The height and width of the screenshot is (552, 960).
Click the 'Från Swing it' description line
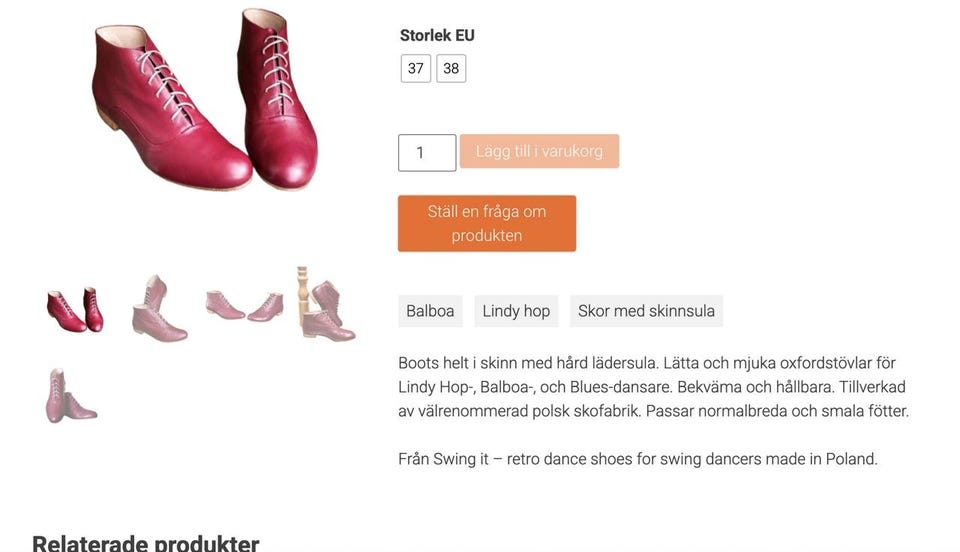point(637,459)
